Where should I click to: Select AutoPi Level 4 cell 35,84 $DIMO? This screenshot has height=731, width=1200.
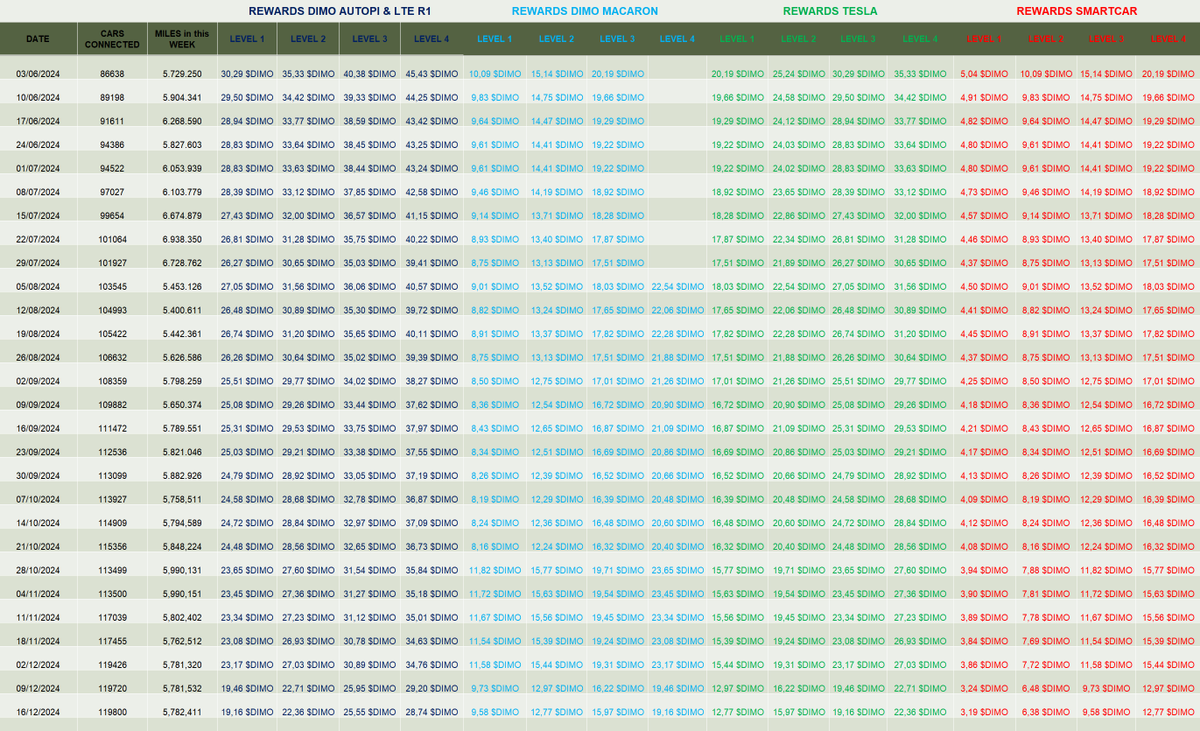pos(431,570)
